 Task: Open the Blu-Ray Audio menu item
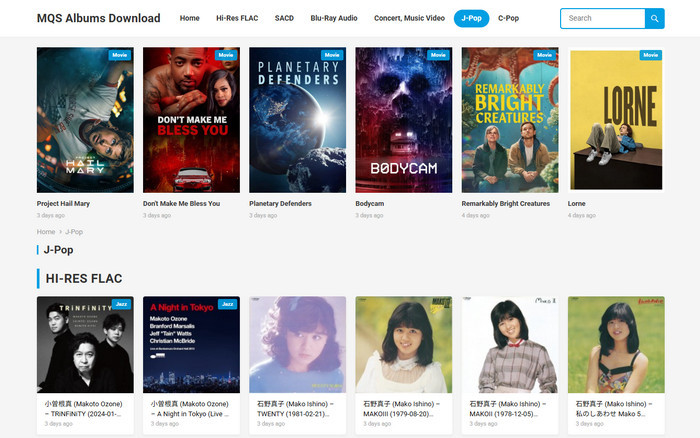334,18
